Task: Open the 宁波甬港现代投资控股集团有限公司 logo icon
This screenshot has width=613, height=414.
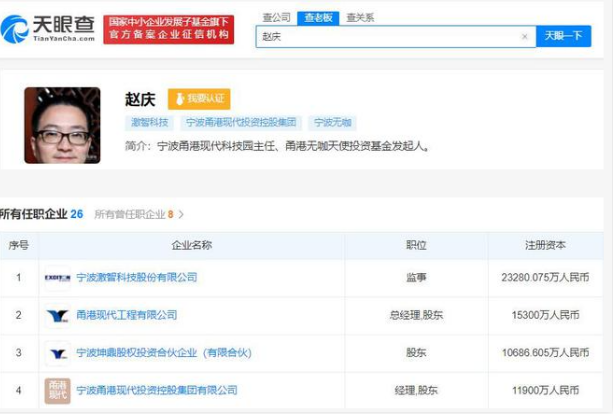Action: pos(57,391)
